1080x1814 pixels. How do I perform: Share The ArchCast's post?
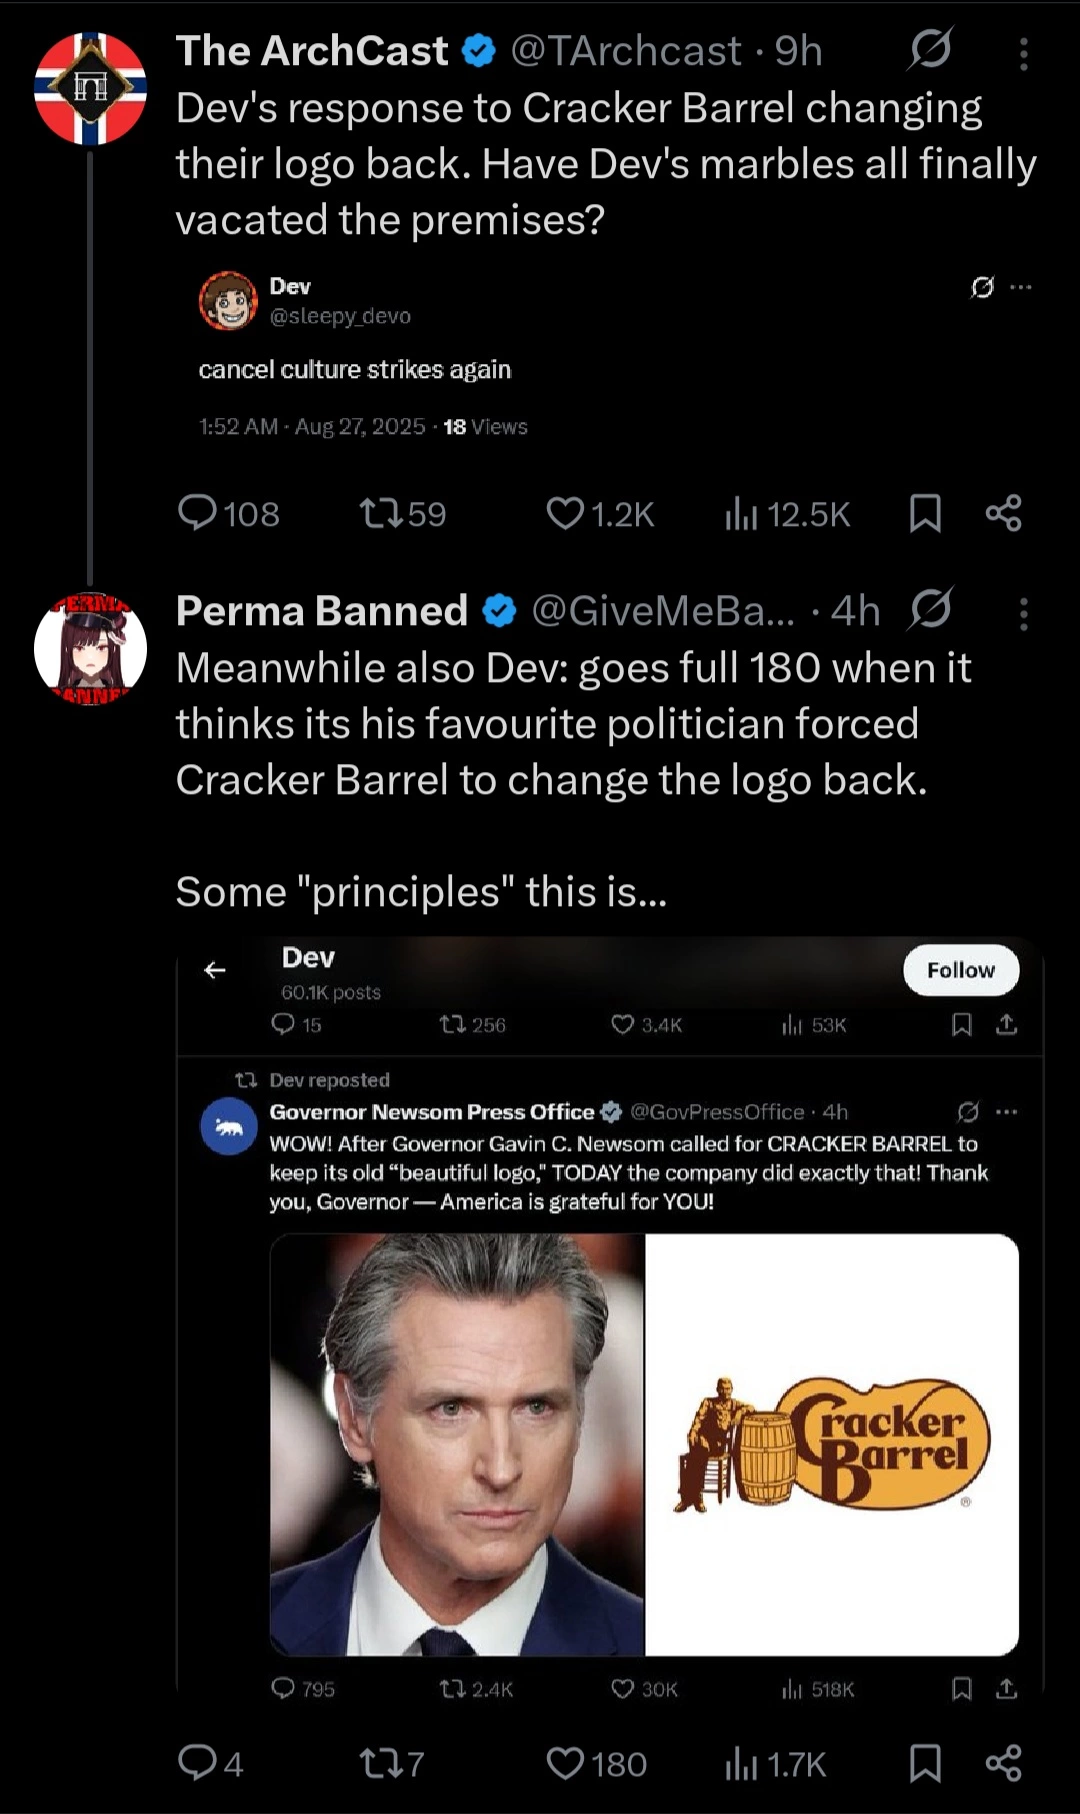(x=1003, y=513)
